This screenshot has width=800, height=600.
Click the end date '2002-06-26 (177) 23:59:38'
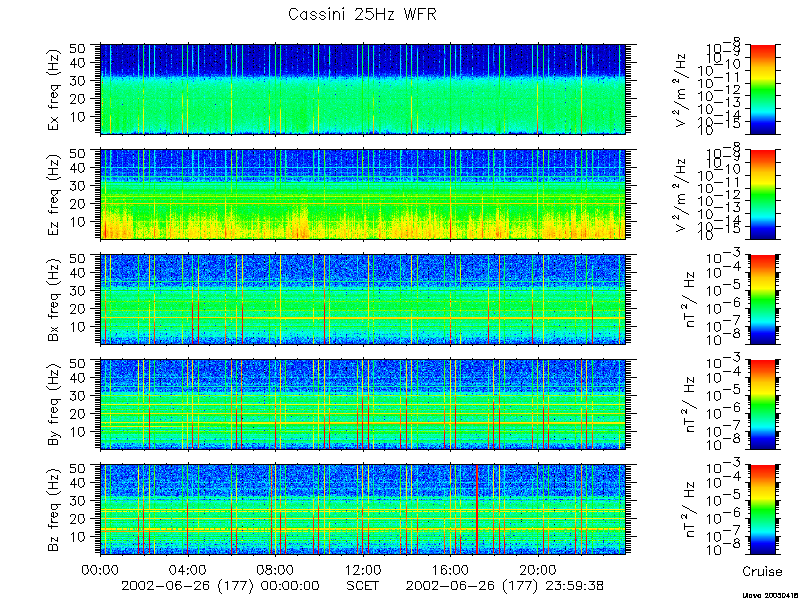coord(505,585)
